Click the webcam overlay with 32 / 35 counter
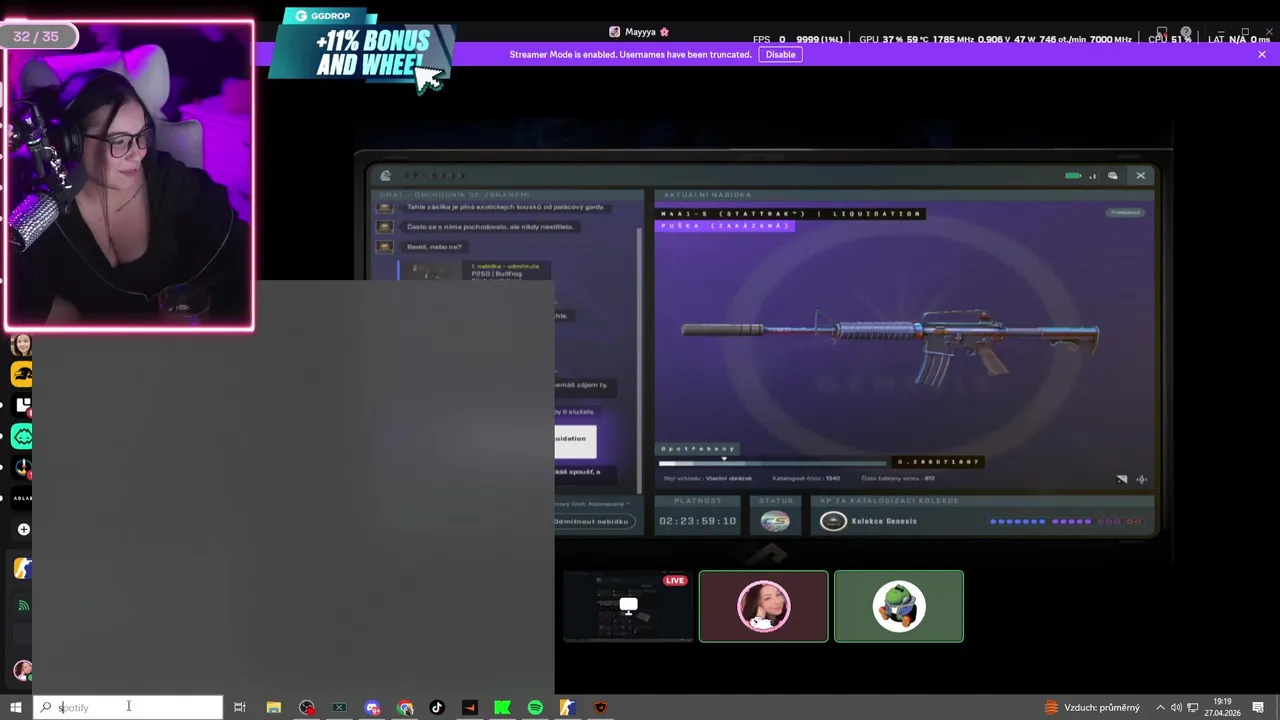The height and width of the screenshot is (720, 1280). point(129,176)
